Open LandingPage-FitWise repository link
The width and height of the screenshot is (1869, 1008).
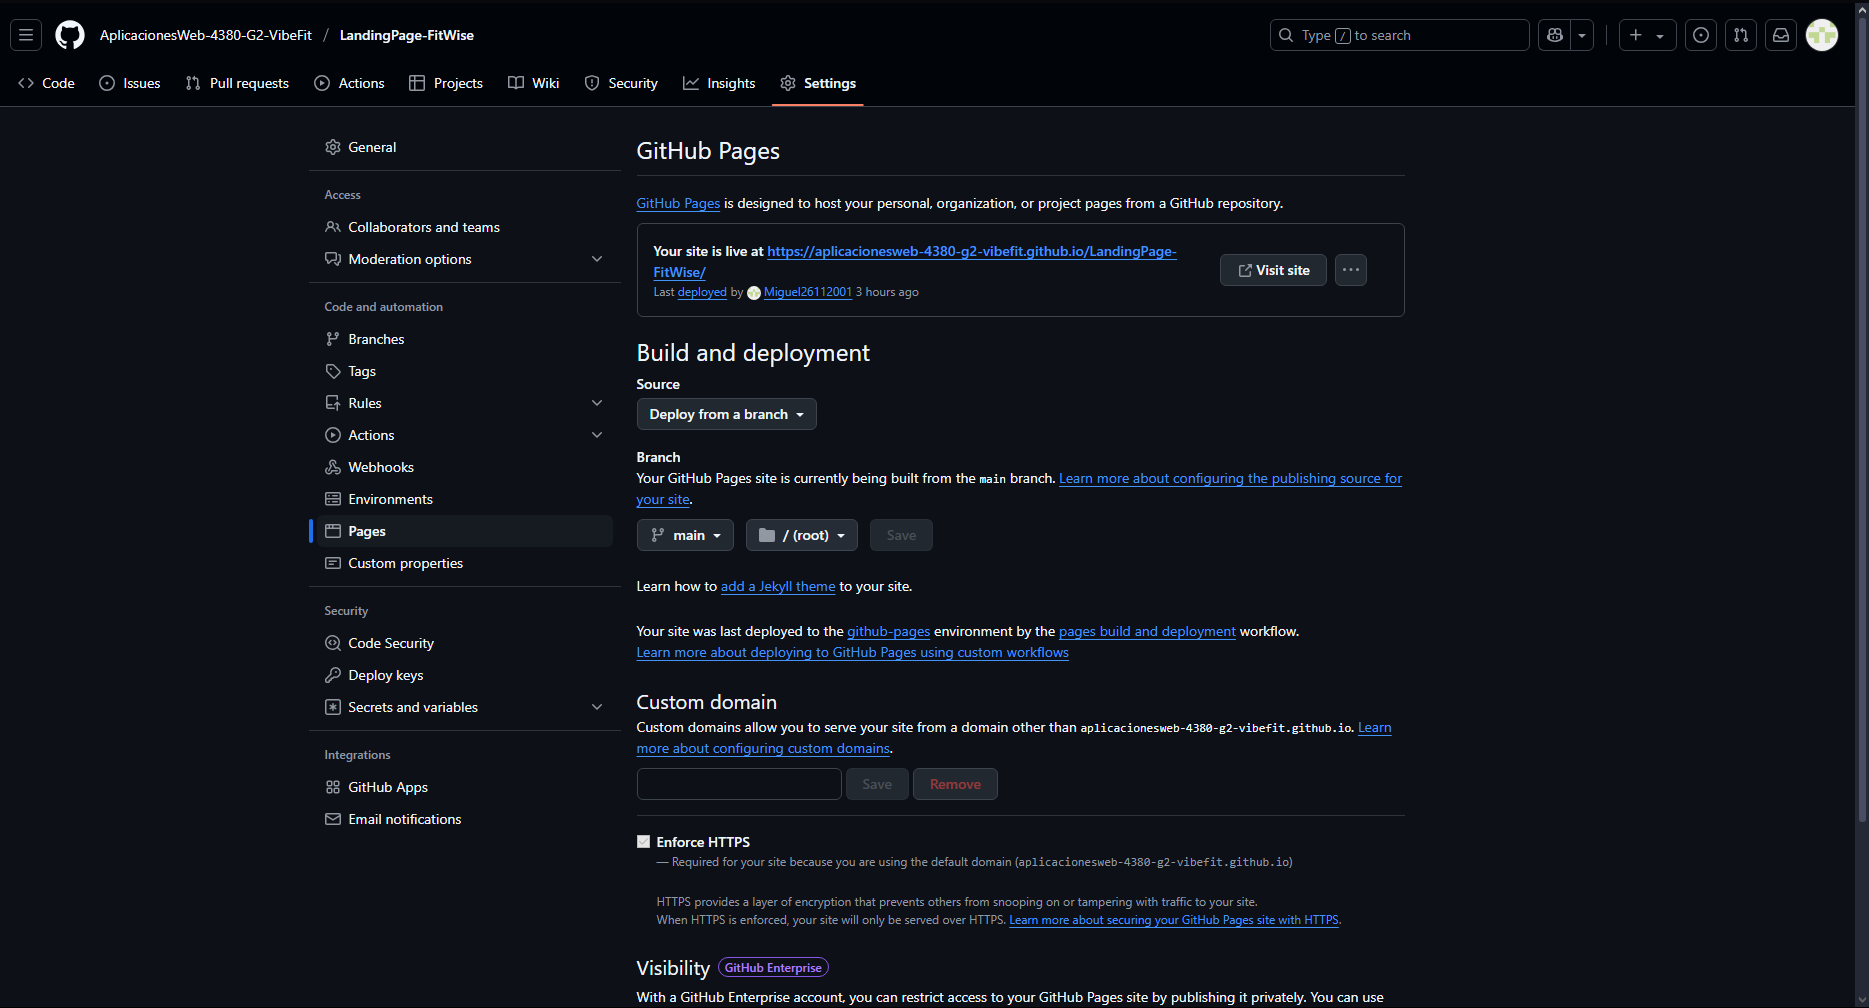tap(407, 35)
